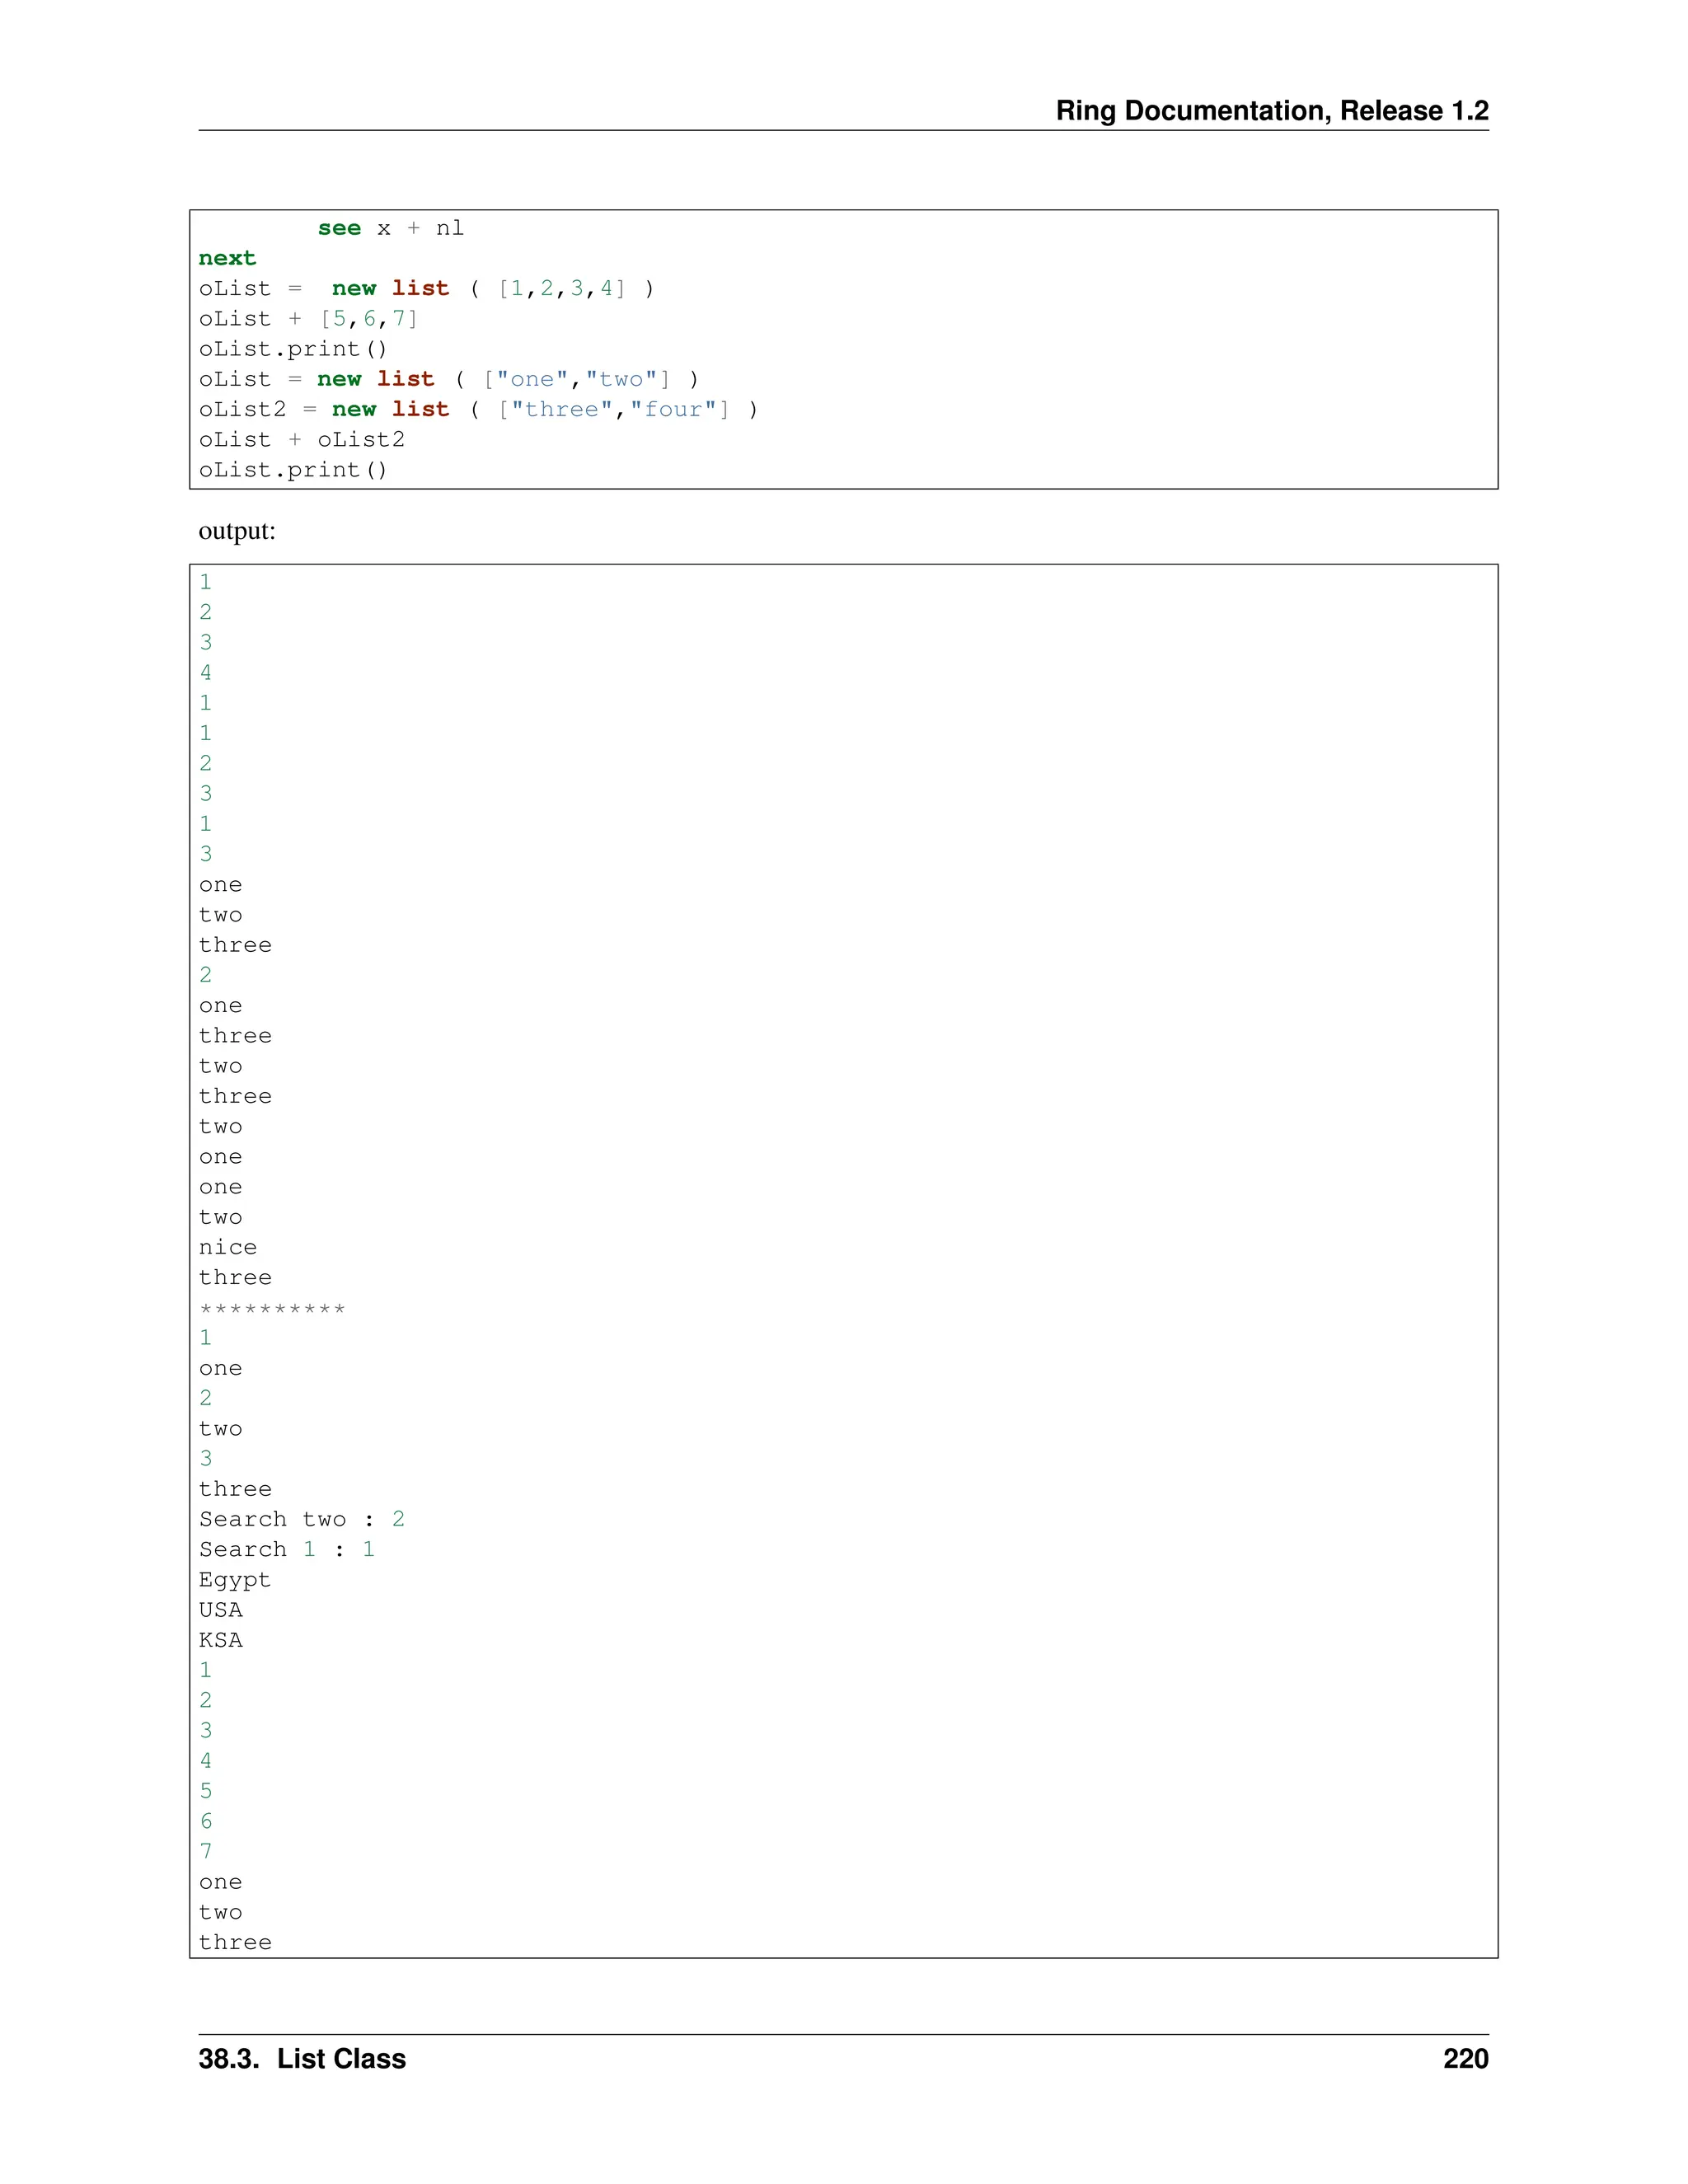
Task: Click the first 'oList.print()' line
Action: coord(292,349)
